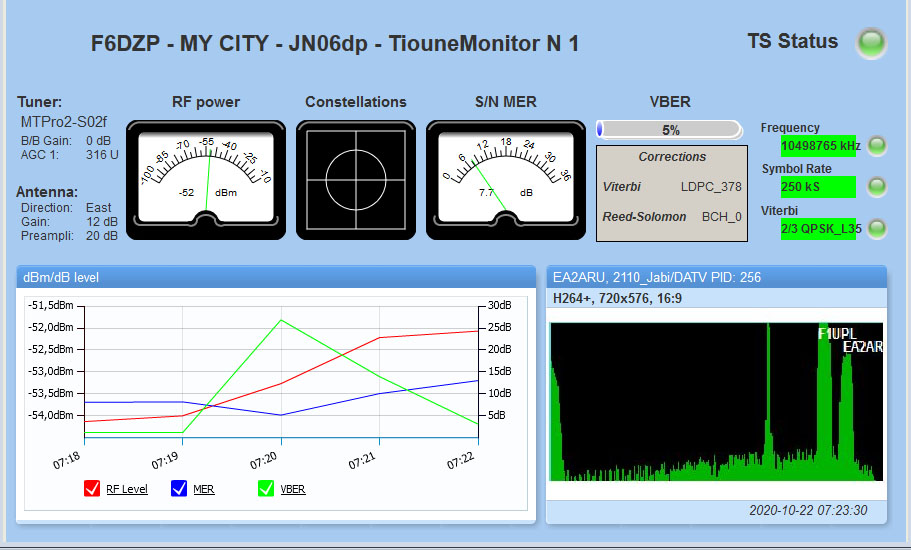Select the Symbol Rate 250 kS field
The width and height of the screenshot is (911, 550).
pos(817,187)
